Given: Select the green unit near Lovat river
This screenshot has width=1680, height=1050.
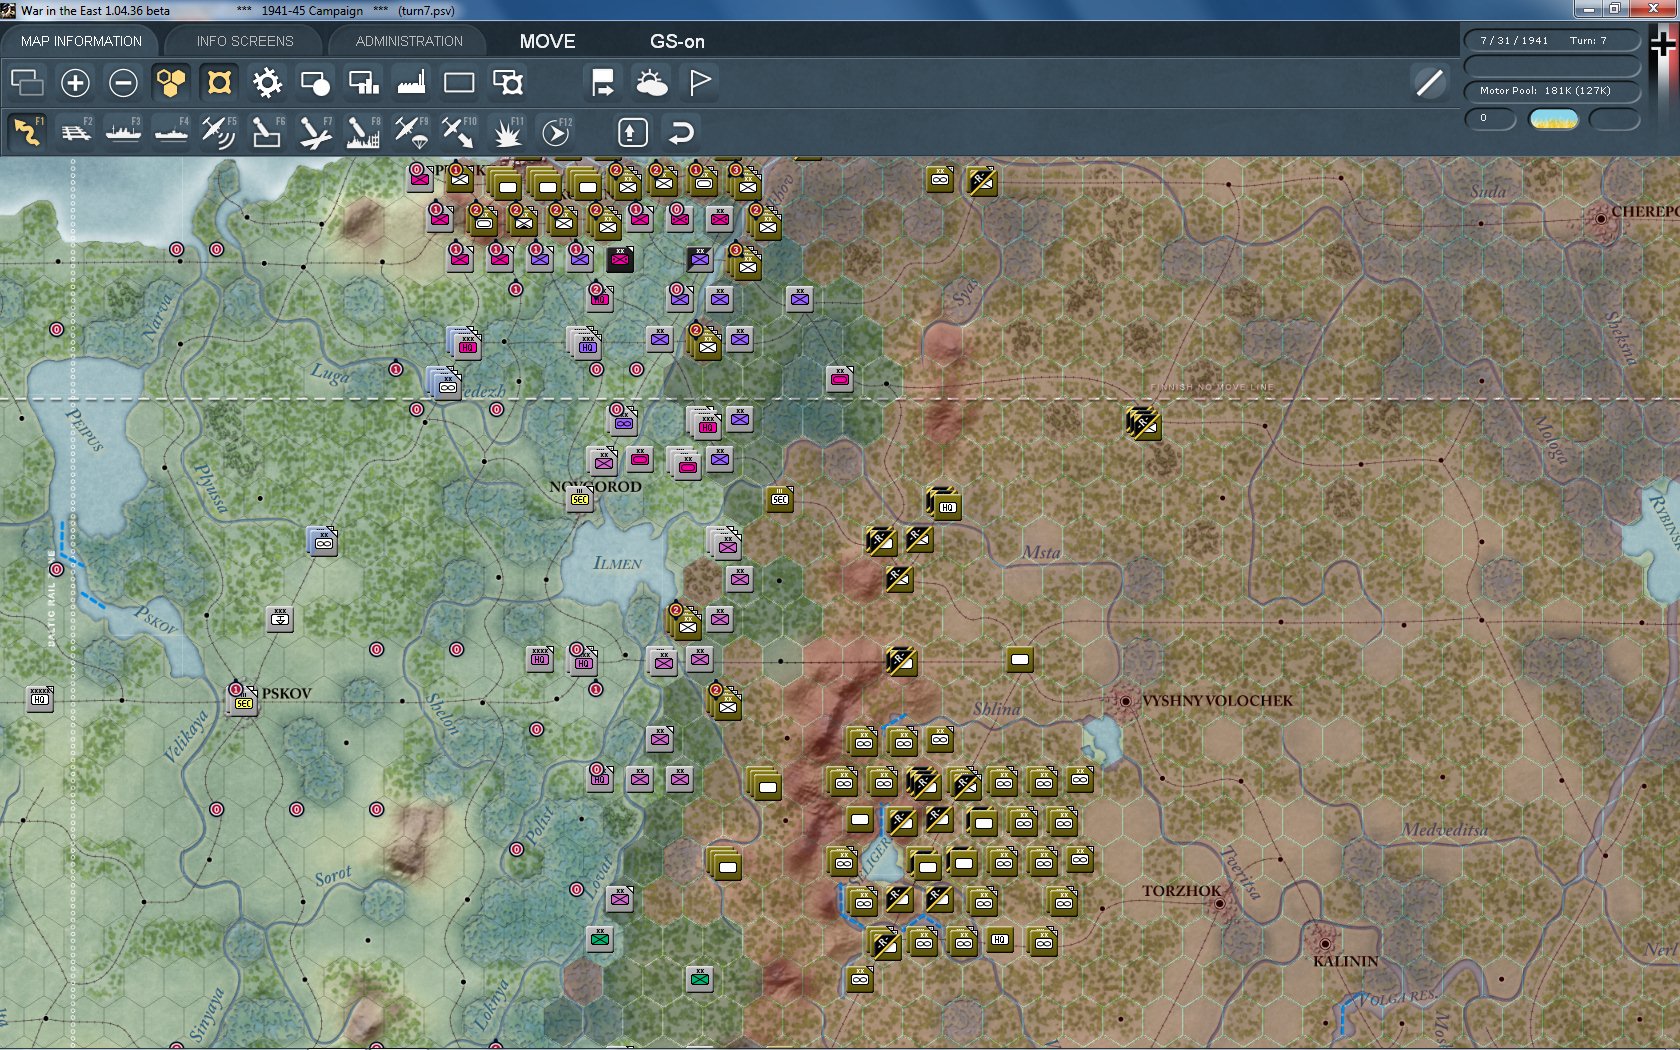Looking at the screenshot, I should 600,938.
